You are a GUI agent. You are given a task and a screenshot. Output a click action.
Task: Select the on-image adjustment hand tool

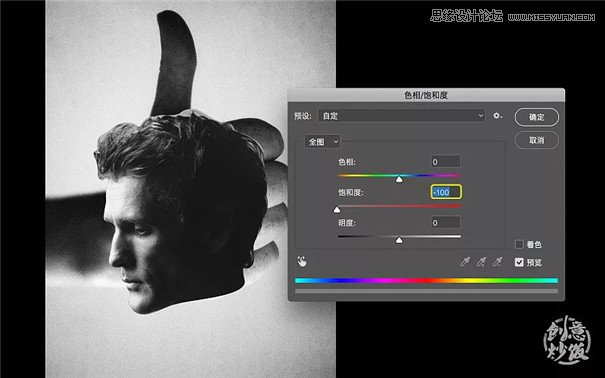(302, 262)
